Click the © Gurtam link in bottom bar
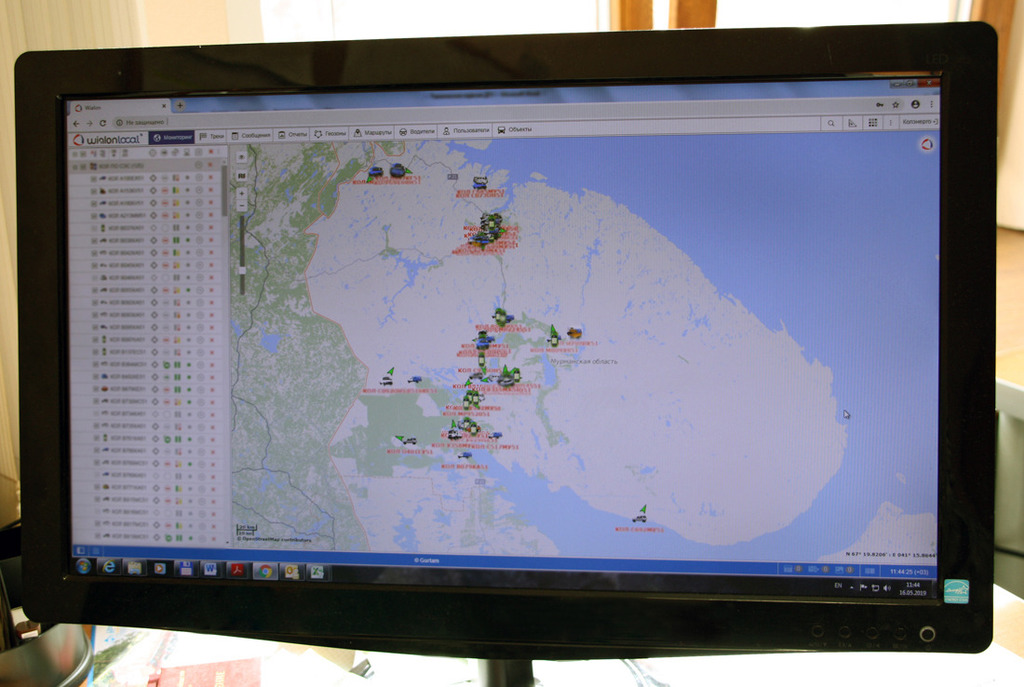The width and height of the screenshot is (1024, 687). (426, 560)
